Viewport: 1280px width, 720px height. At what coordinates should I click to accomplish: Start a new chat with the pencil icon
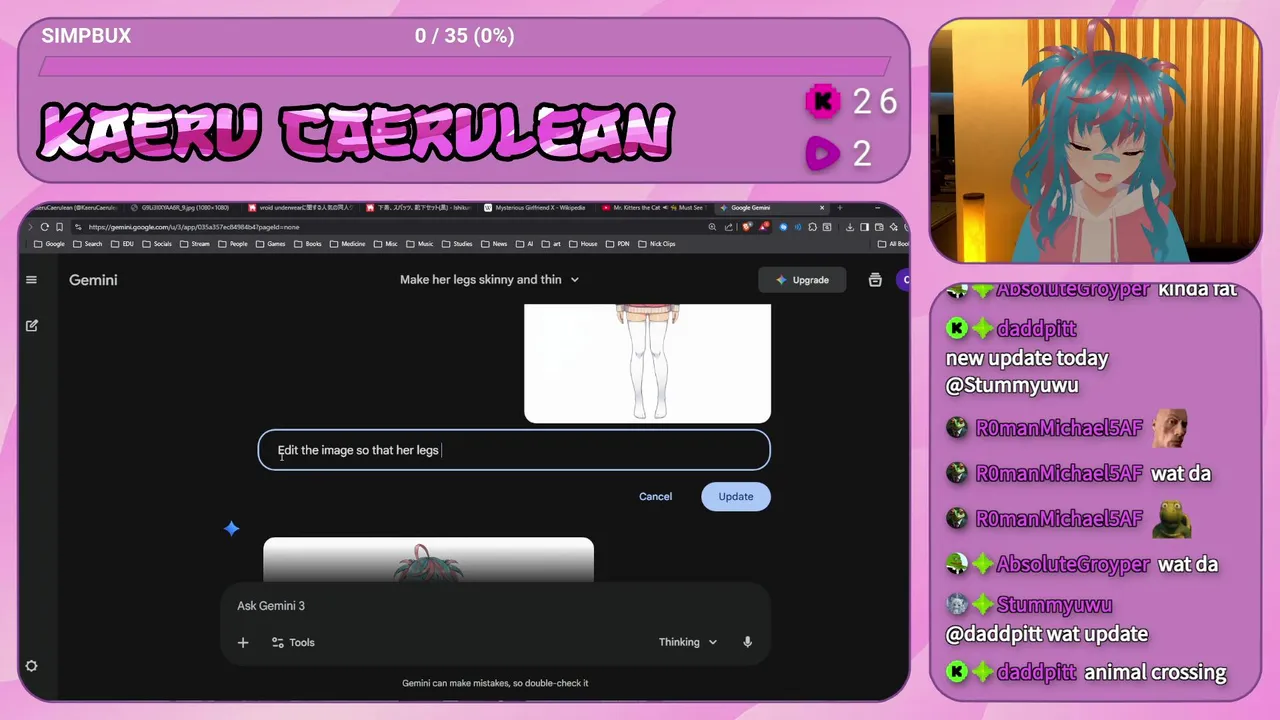[32, 326]
